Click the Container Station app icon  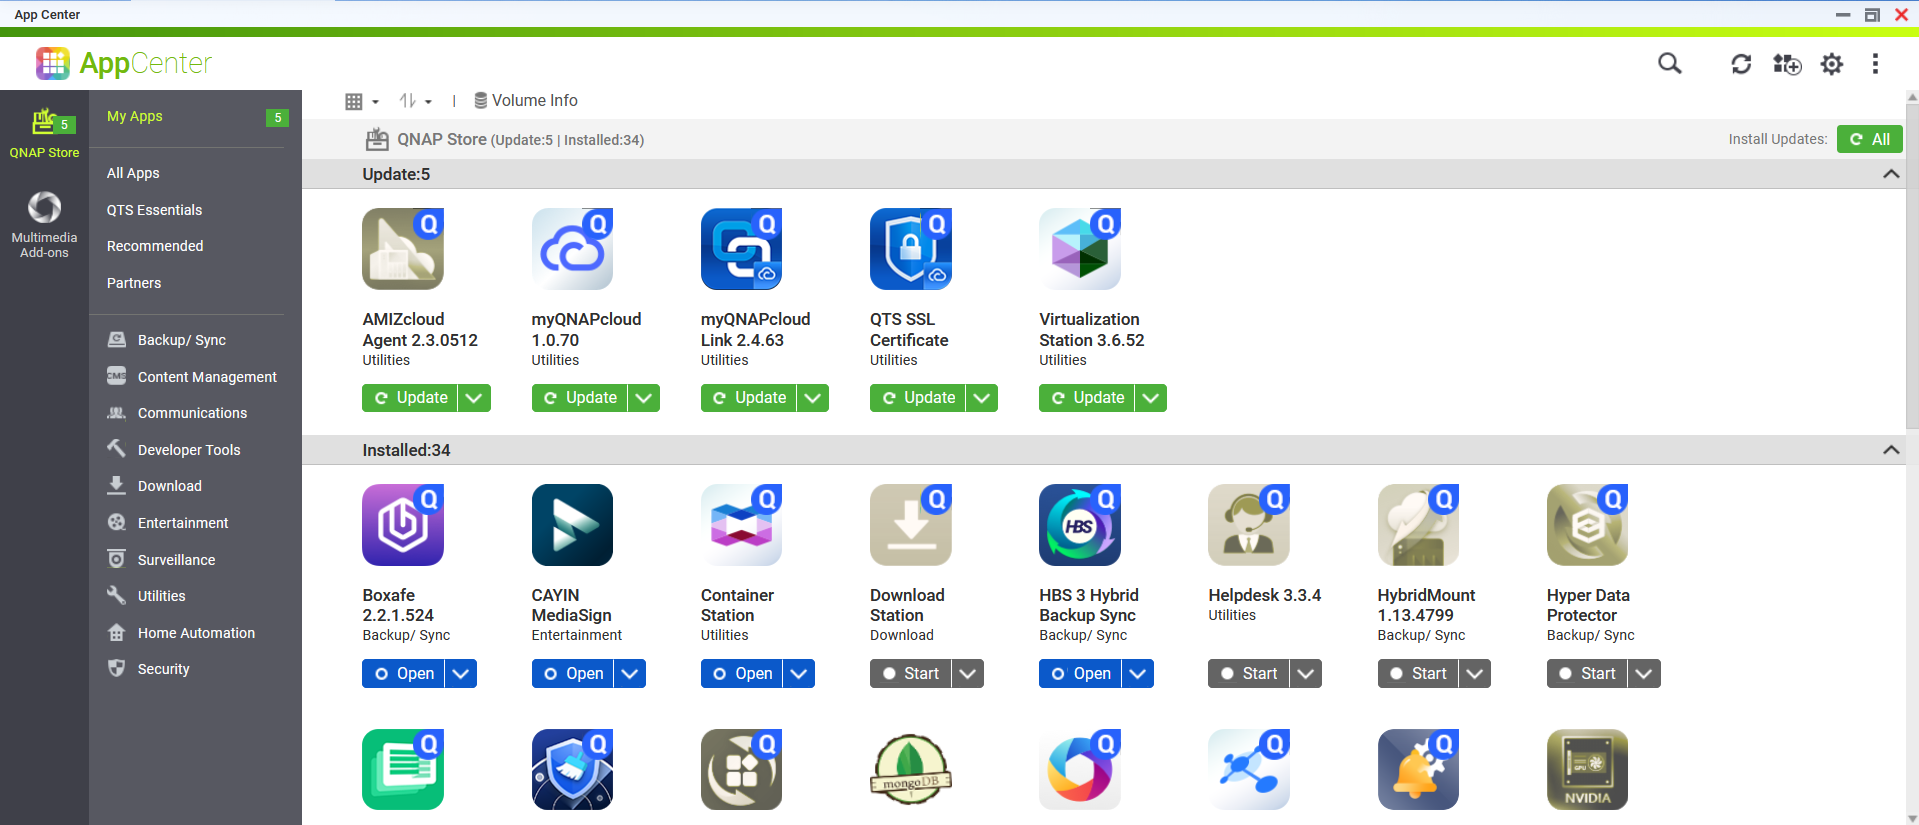(741, 525)
